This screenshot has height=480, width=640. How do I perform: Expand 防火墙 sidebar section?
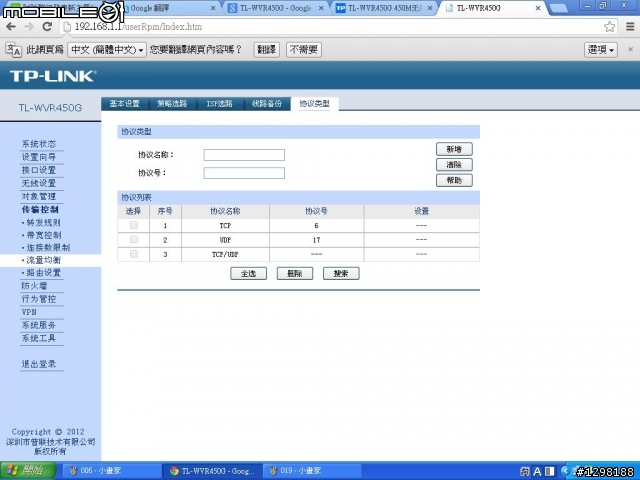[x=34, y=286]
